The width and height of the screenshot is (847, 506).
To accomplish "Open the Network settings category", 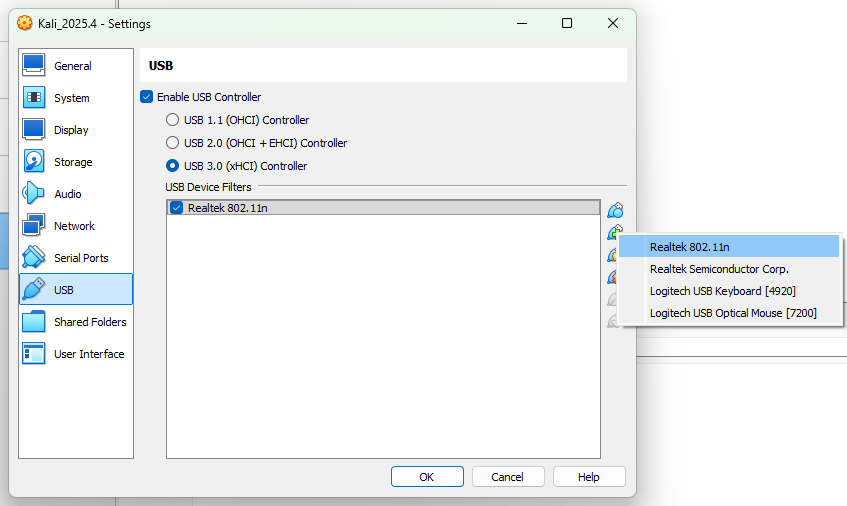I will click(74, 226).
